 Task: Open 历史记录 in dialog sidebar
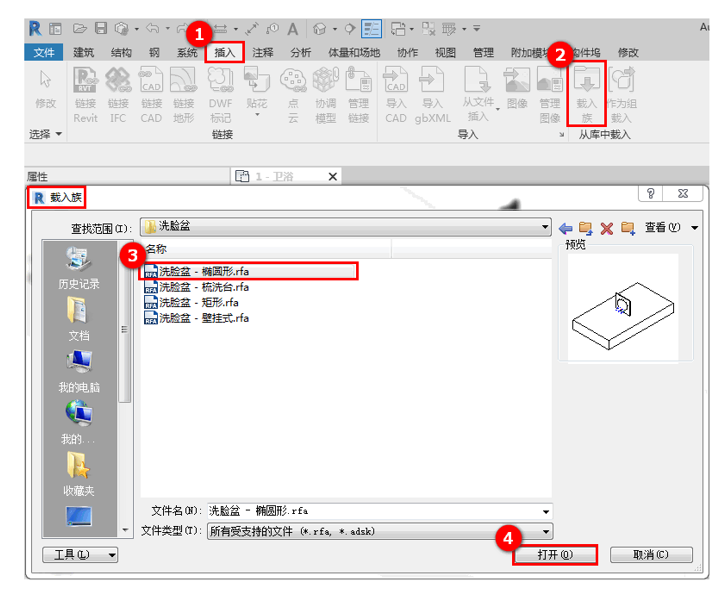tap(79, 268)
